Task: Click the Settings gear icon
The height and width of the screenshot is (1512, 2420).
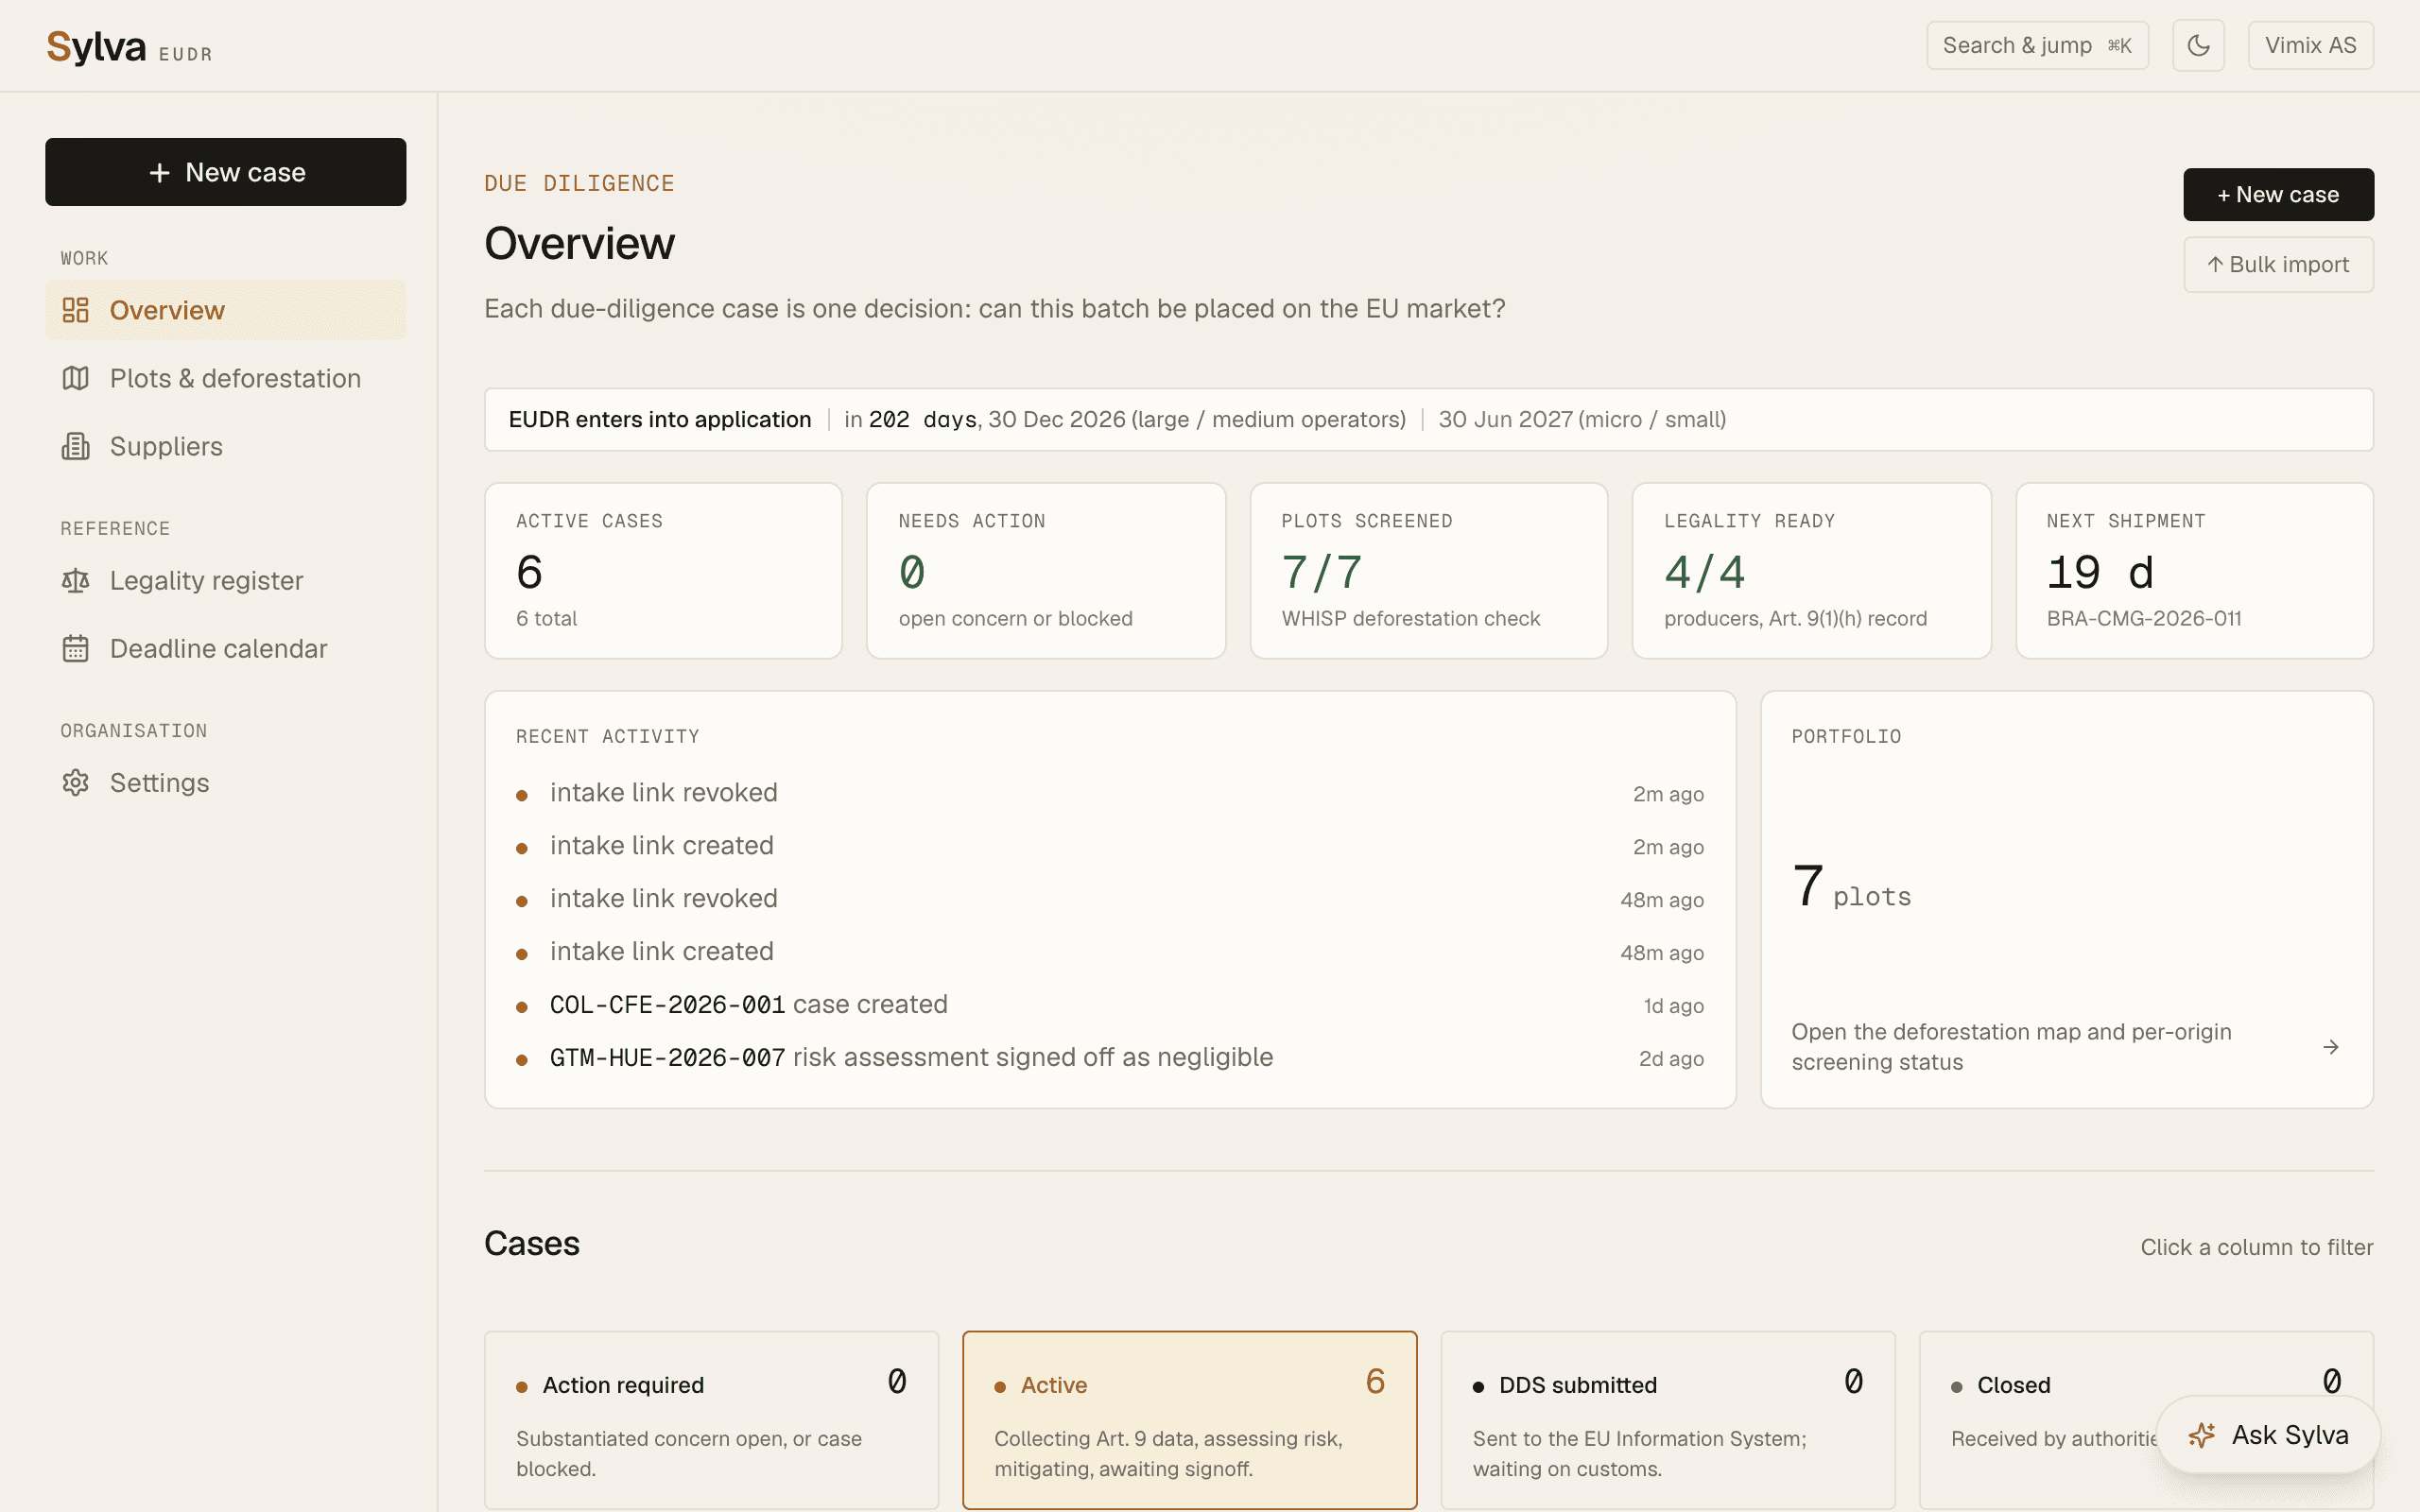Action: click(x=76, y=782)
